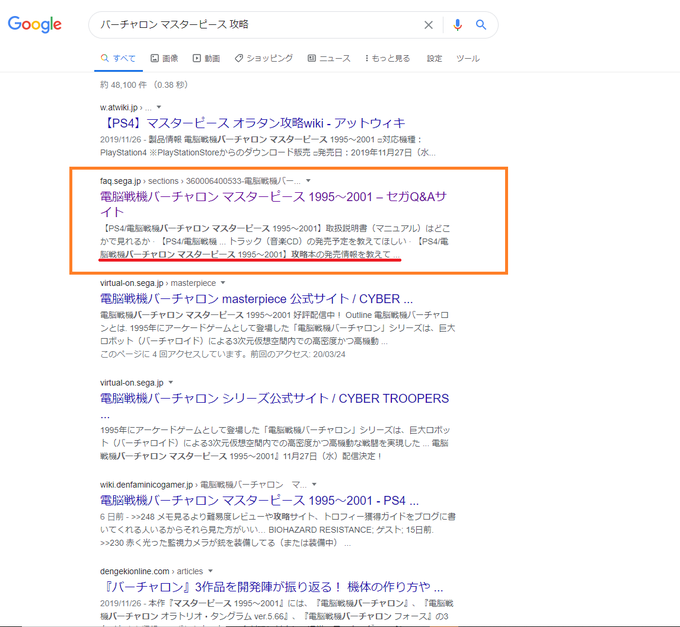Screen dimensions: 680x627
Task: Open 3作品を開発陣が振り返る dengeki article
Action: pyautogui.click(x=271, y=587)
